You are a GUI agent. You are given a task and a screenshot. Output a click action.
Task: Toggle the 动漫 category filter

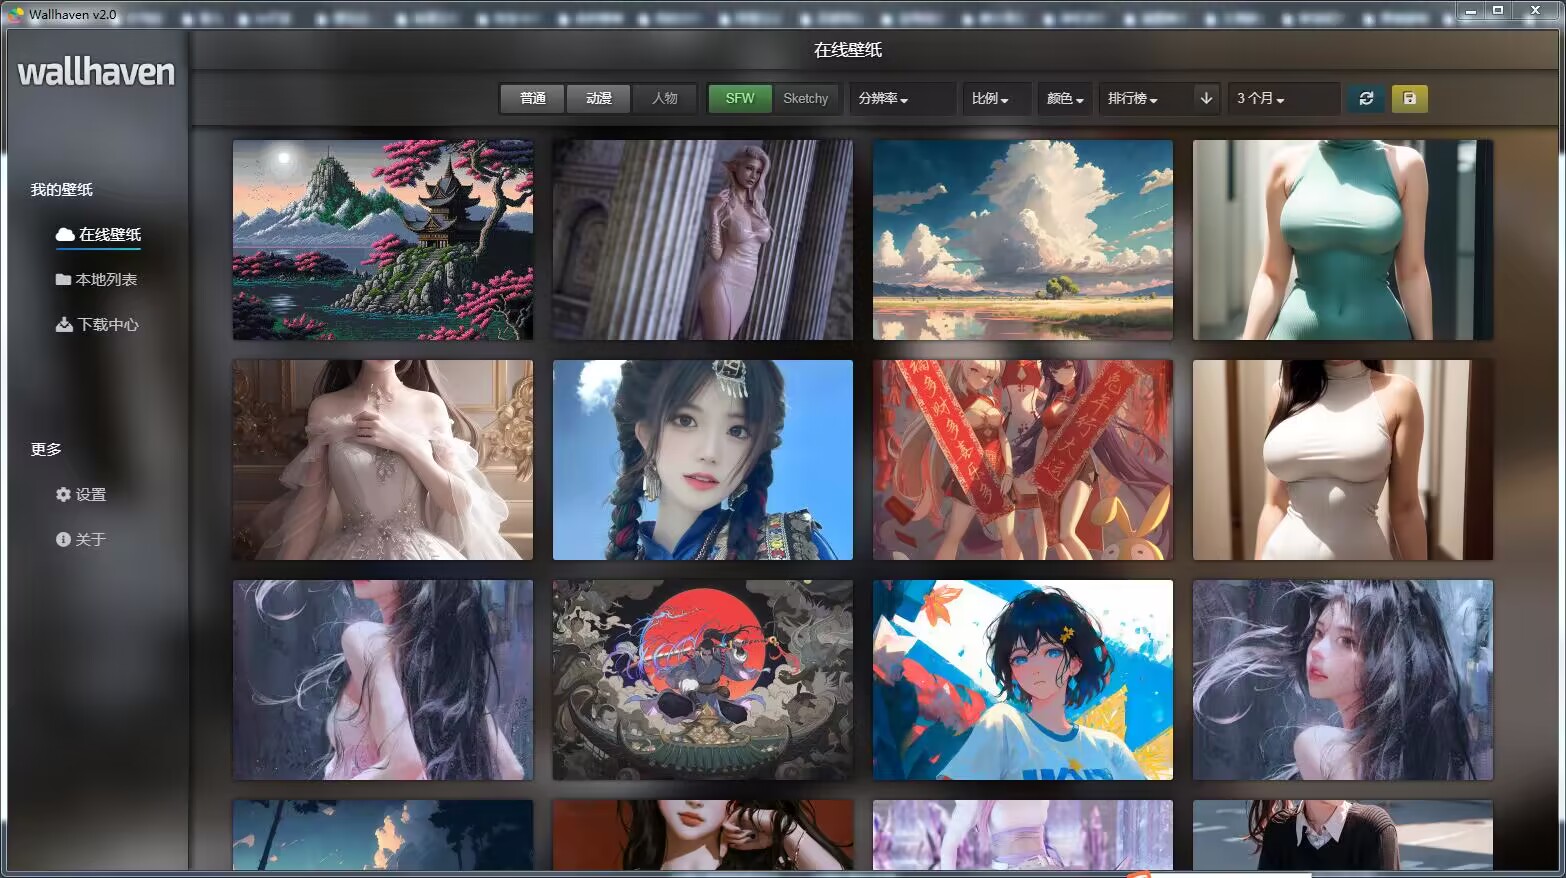(598, 98)
